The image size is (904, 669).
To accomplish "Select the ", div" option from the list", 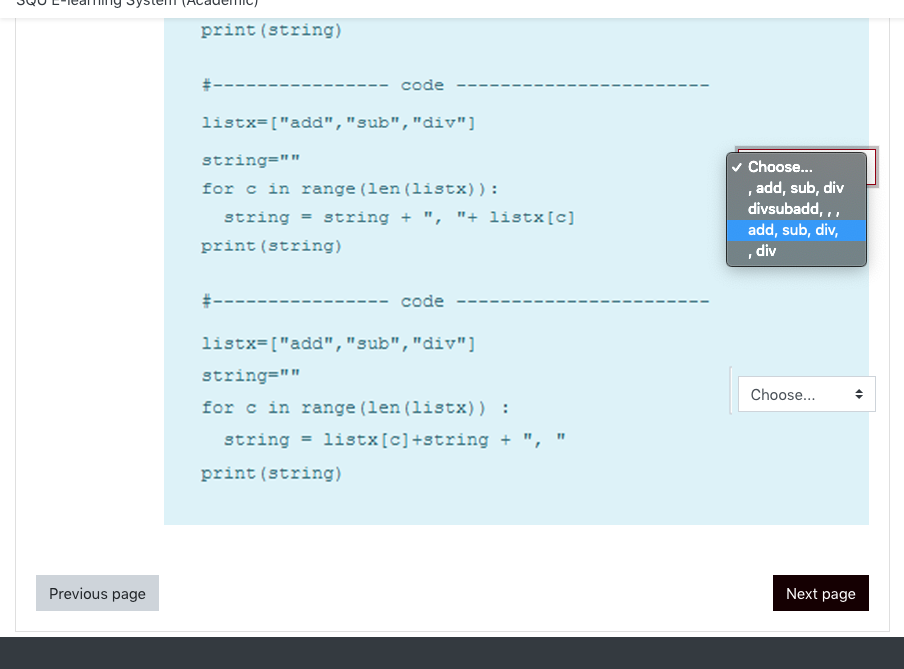I will point(763,251).
